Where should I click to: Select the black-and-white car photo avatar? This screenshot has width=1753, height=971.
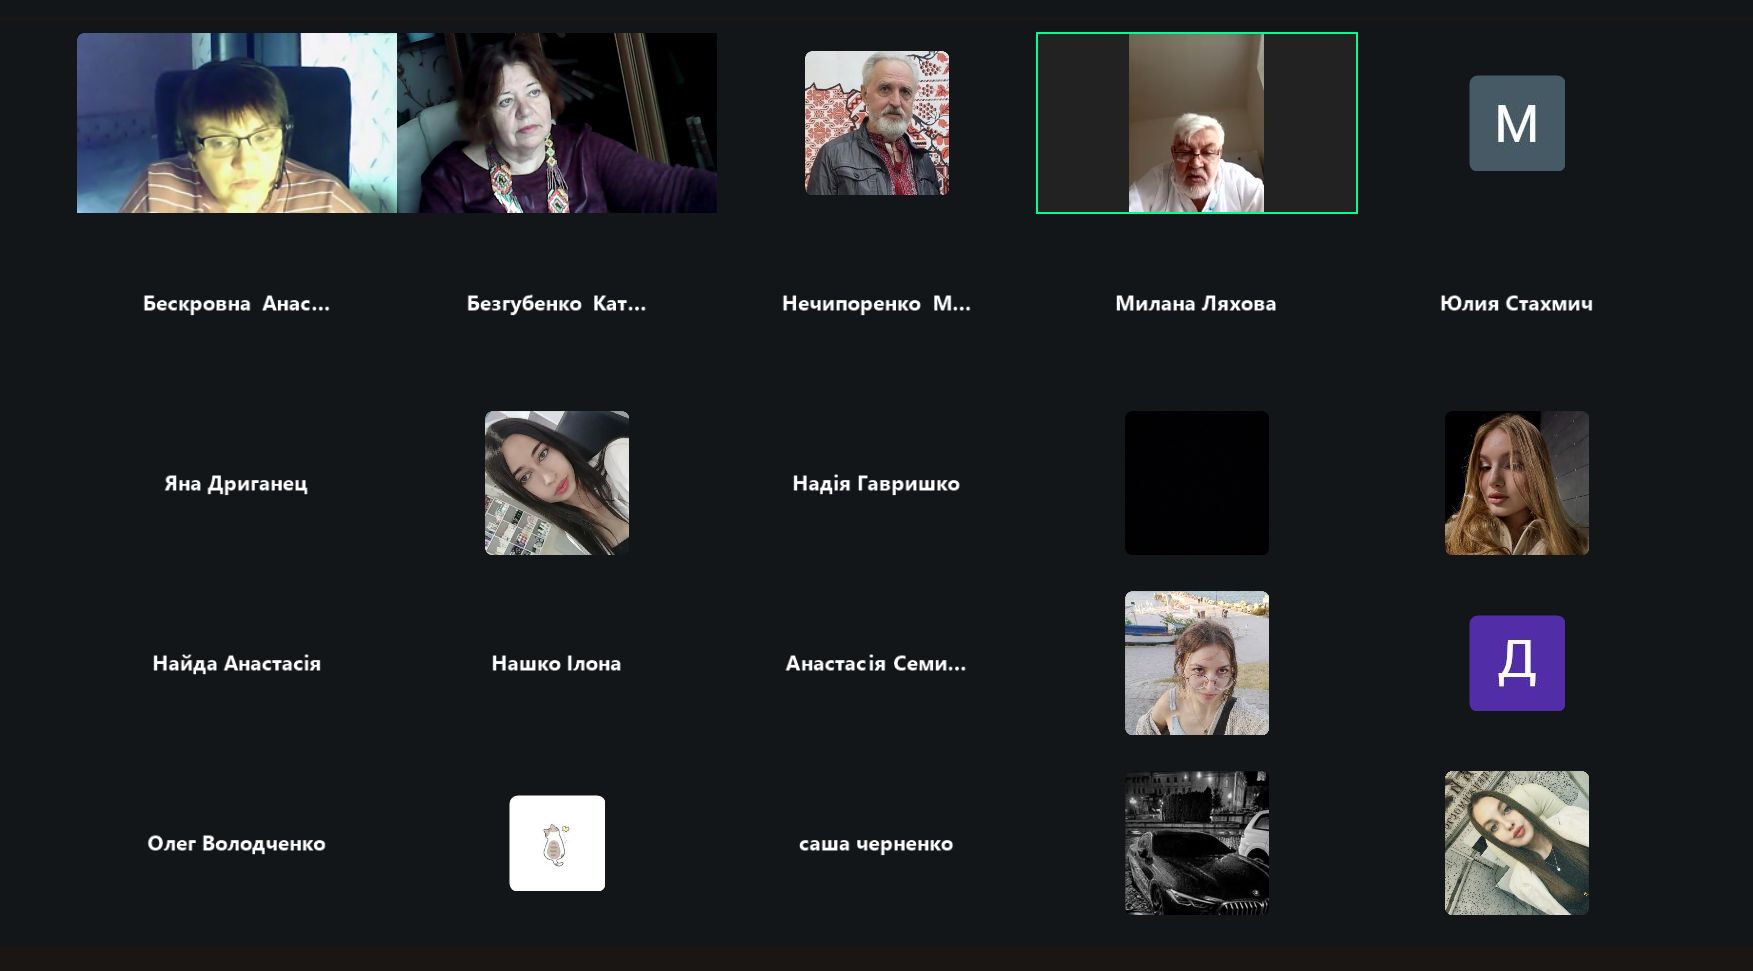tap(1196, 843)
